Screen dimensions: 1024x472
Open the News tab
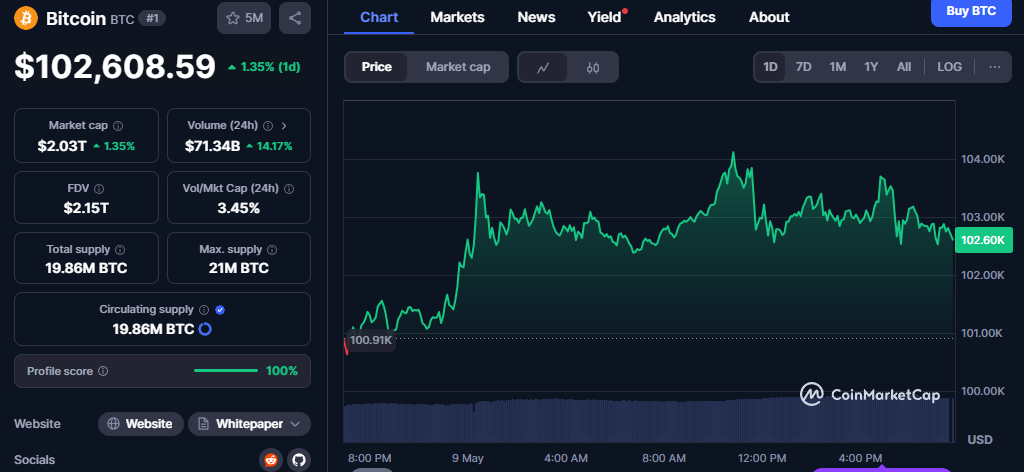click(x=536, y=17)
